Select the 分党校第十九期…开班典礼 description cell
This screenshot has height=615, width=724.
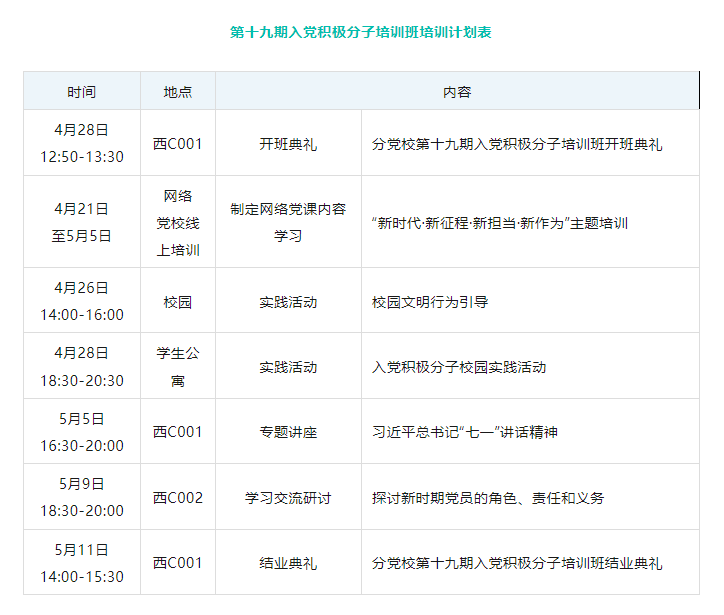coord(517,144)
